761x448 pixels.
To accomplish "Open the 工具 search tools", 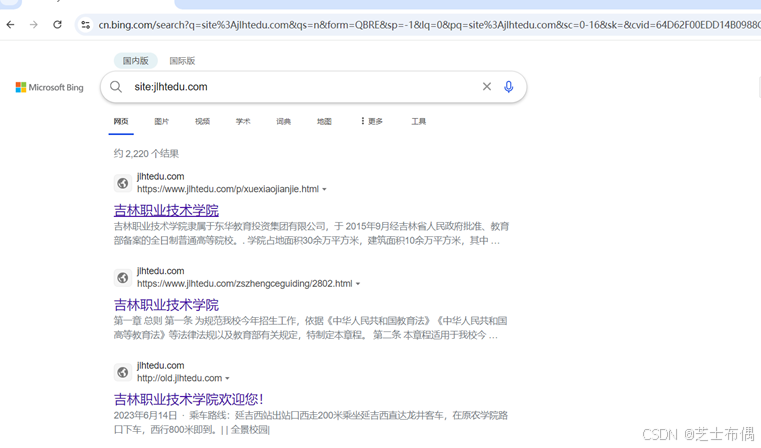I will pos(418,121).
